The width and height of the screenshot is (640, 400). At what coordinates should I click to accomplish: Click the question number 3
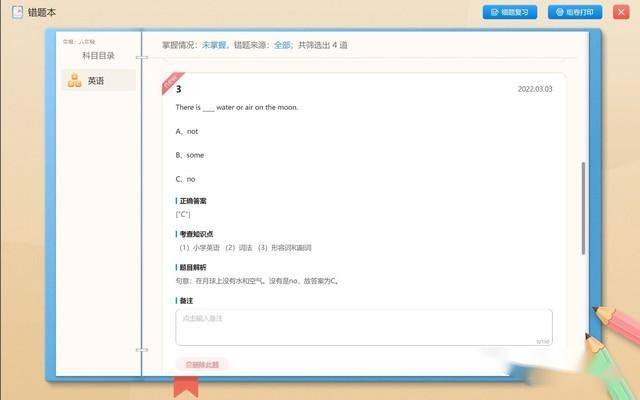178,89
